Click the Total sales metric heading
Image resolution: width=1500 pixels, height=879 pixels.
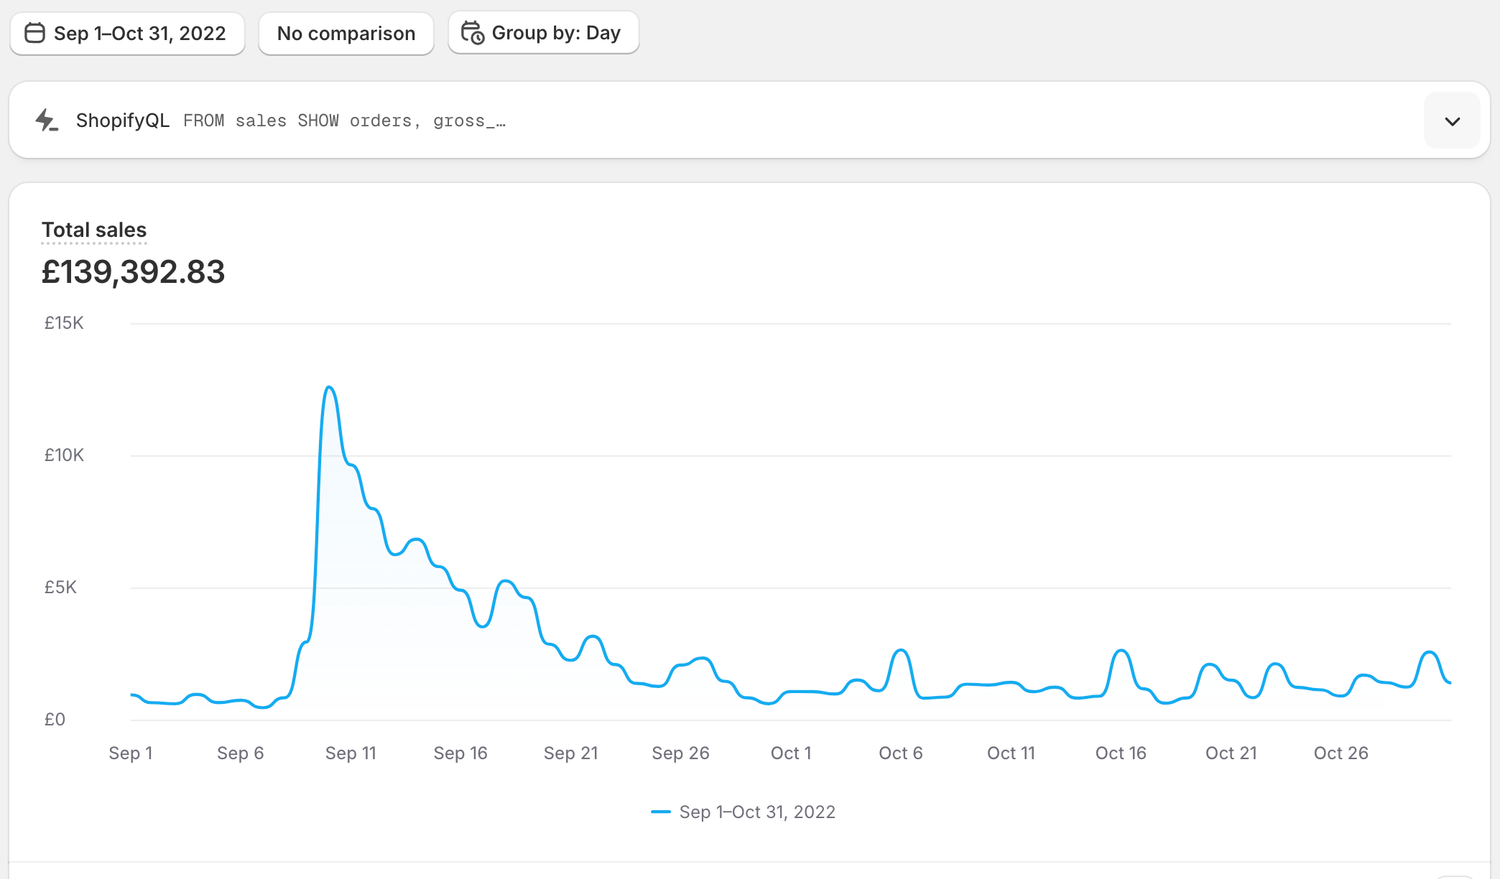(x=94, y=230)
